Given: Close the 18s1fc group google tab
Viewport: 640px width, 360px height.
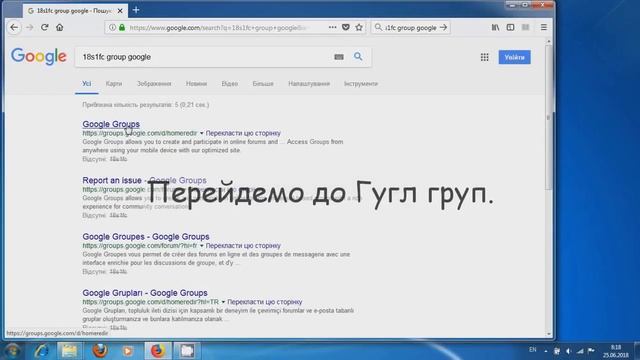Looking at the screenshot, I should pos(120,11).
